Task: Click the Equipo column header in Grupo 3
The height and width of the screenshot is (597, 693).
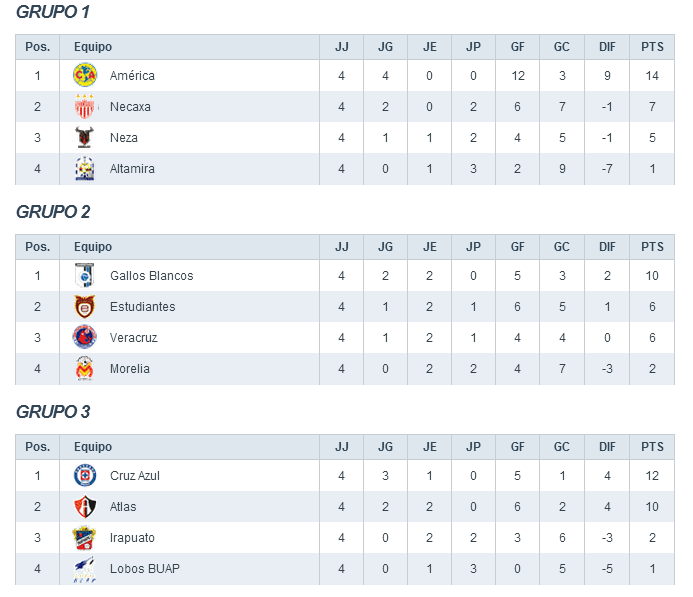Action: 93,447
